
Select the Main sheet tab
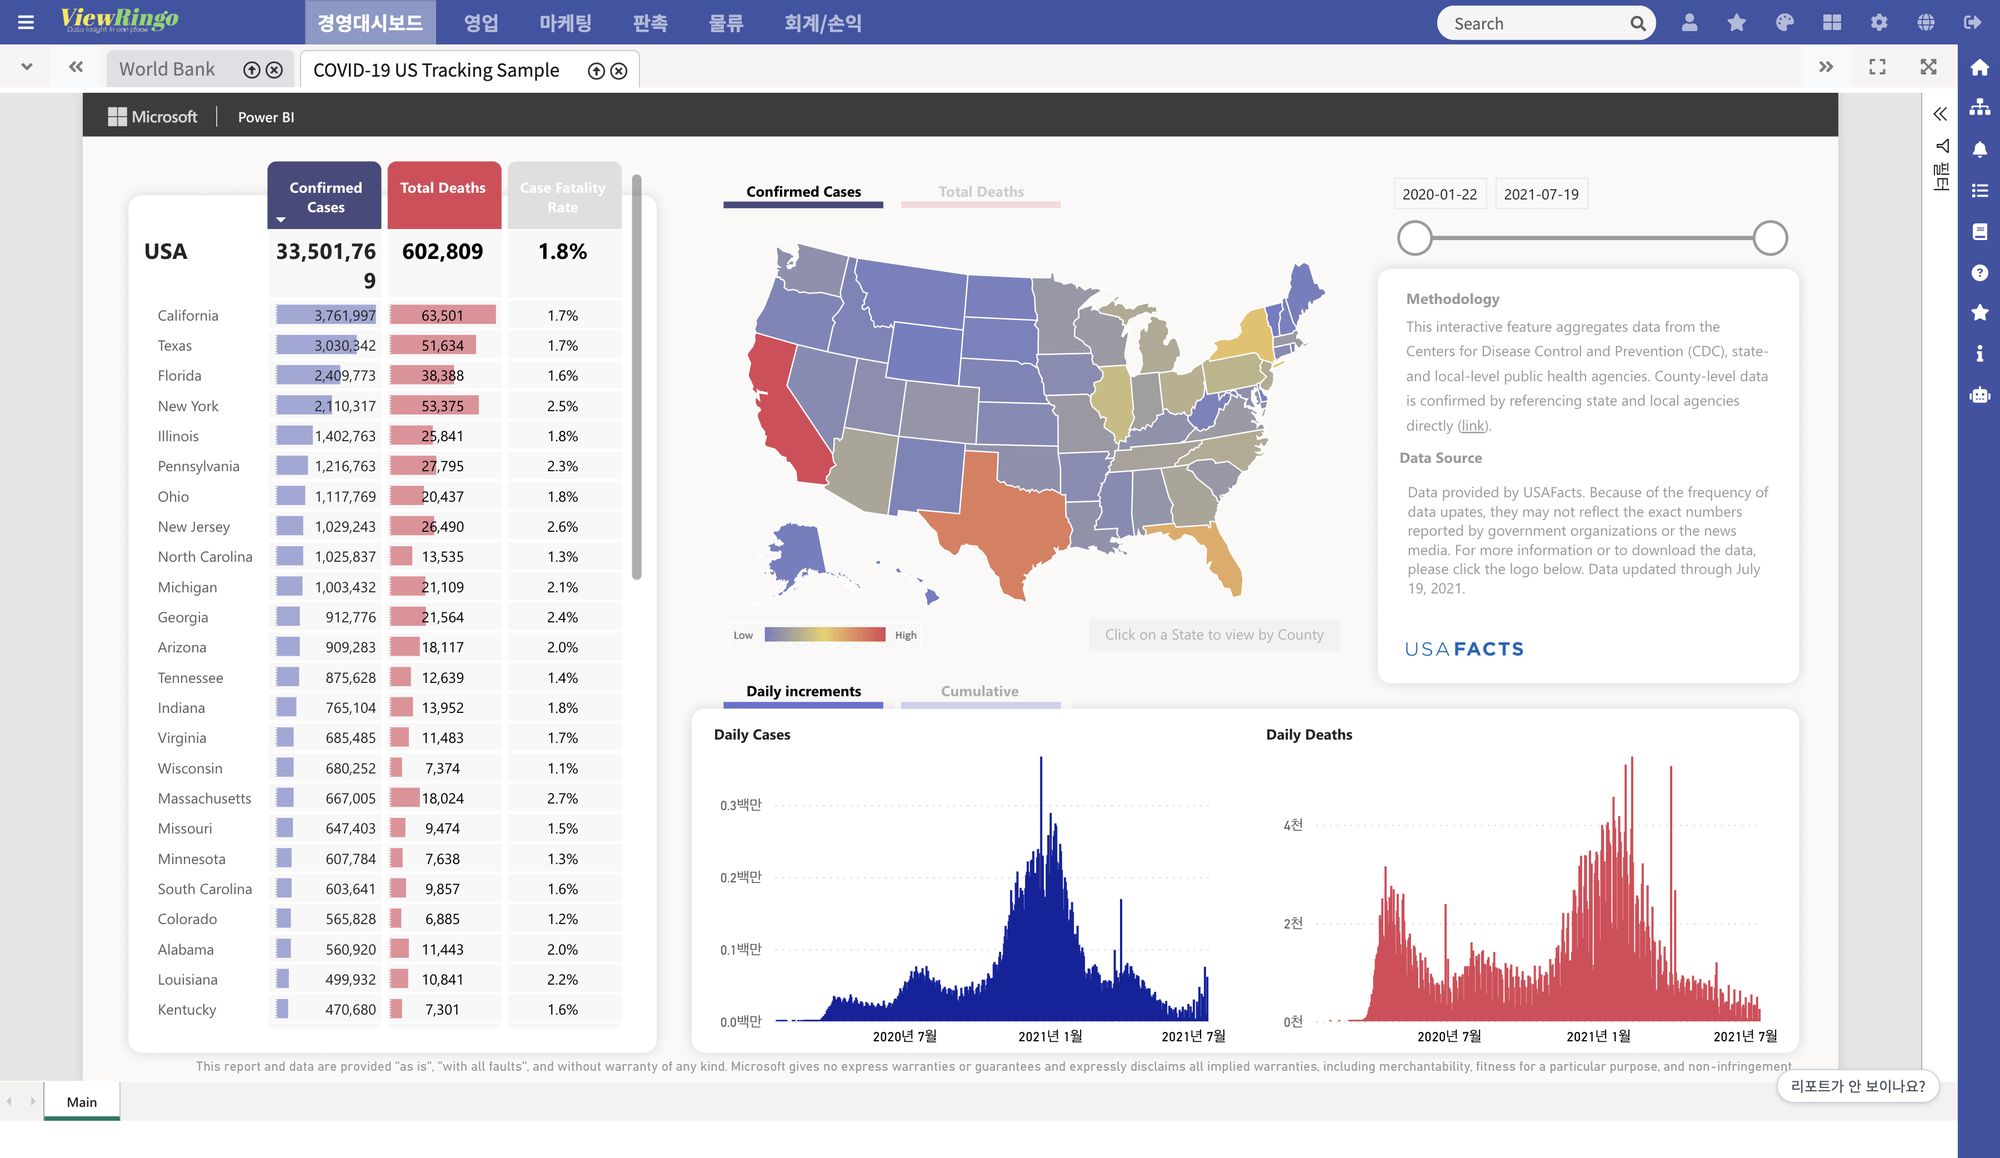pyautogui.click(x=82, y=1101)
